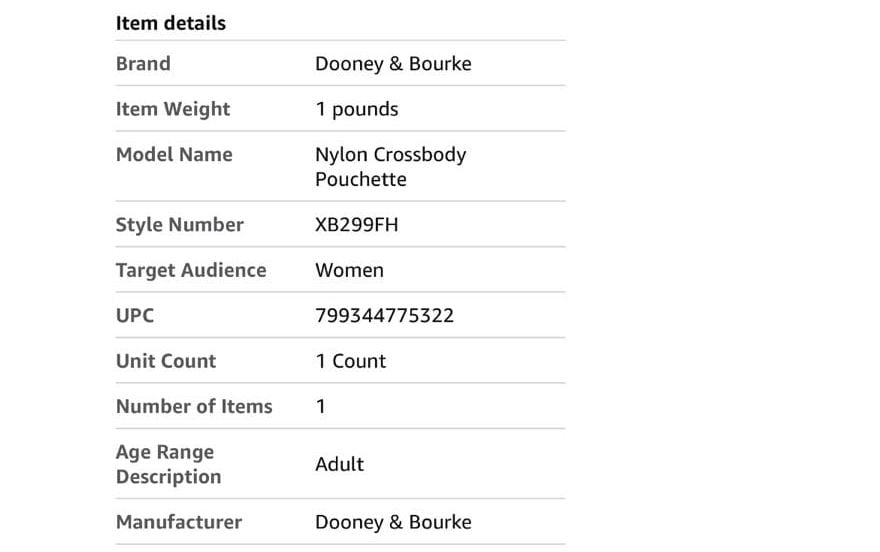Select the Target Audience label
This screenshot has width=880, height=552.
click(x=191, y=270)
